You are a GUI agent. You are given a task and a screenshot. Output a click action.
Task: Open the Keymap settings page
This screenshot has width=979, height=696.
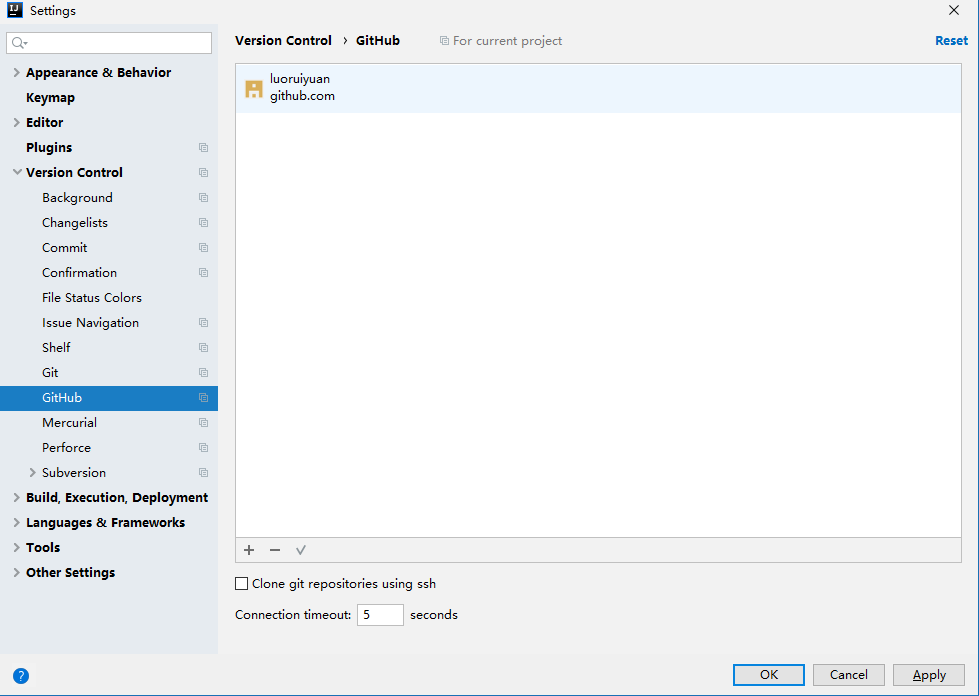coord(51,98)
